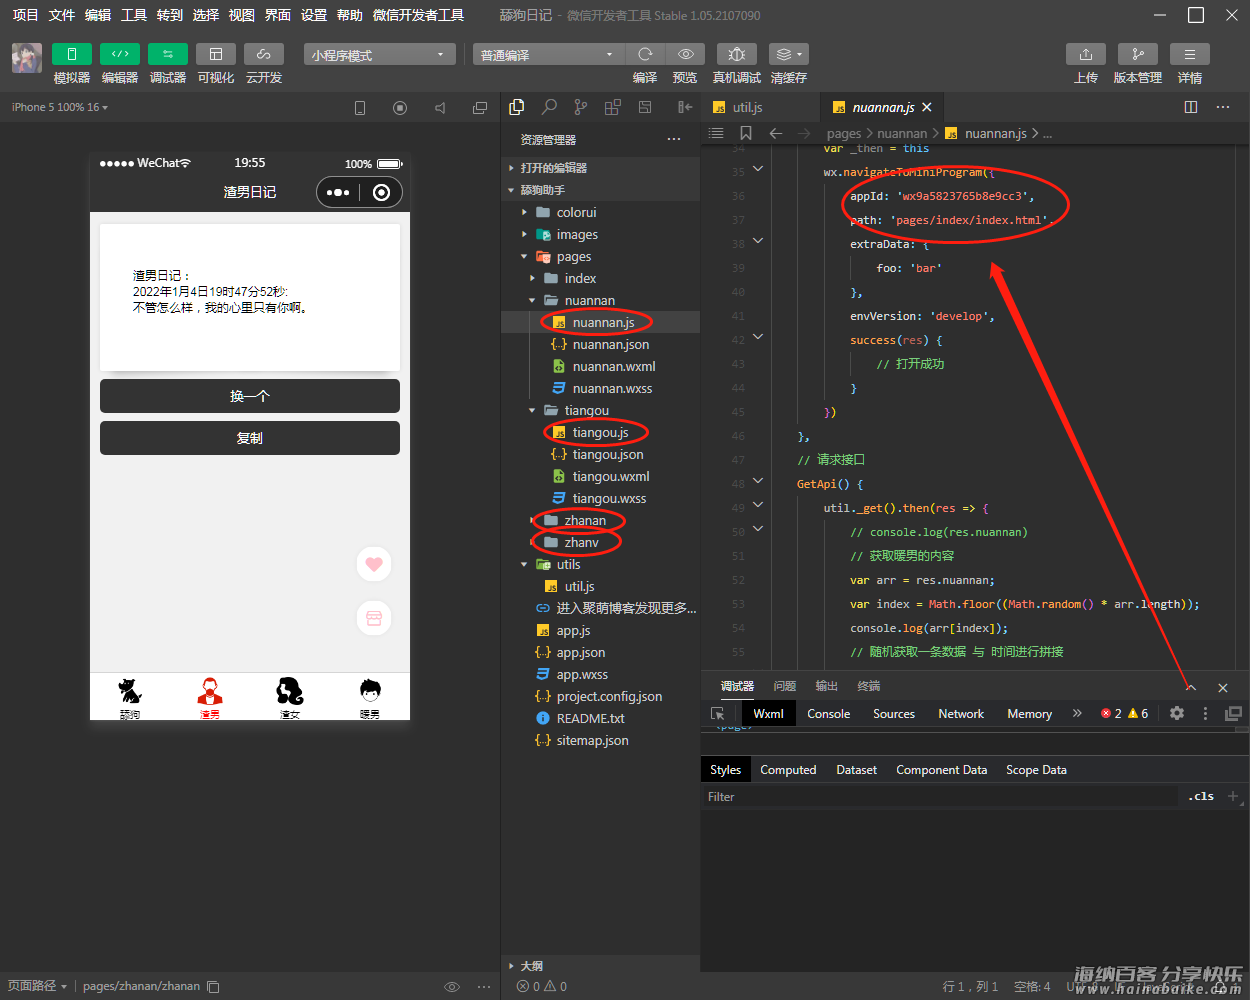Open the 问题 problems tab
This screenshot has height=1000, width=1250.
785,686
